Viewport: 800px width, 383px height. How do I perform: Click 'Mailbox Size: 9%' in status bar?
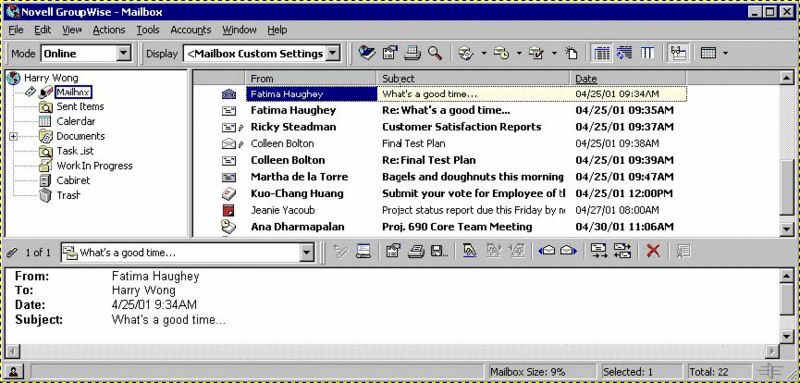pyautogui.click(x=528, y=372)
